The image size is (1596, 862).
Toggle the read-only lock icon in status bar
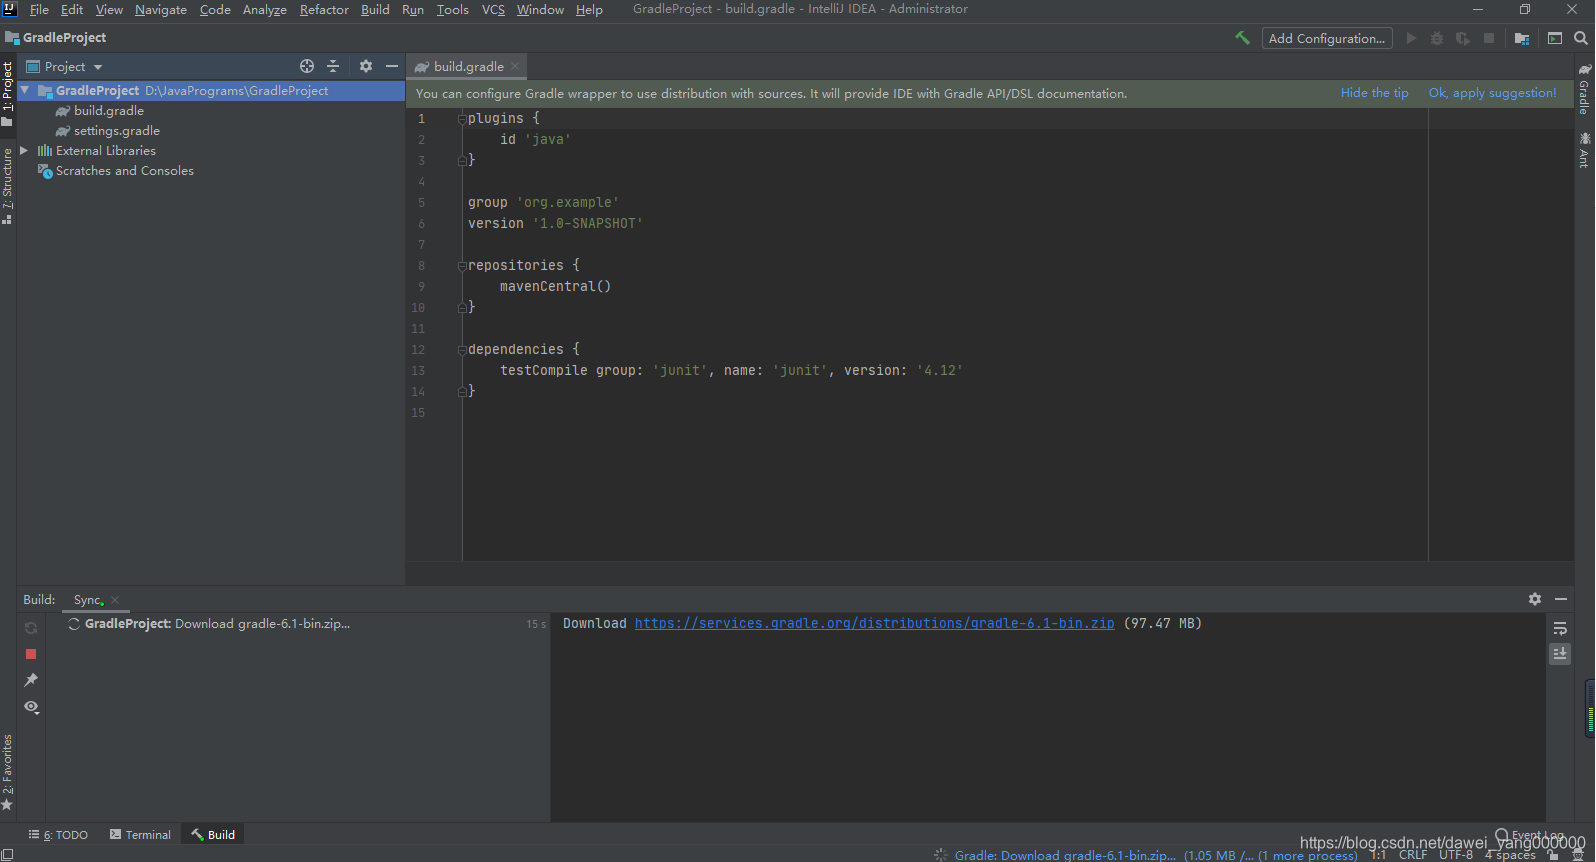[1553, 855]
